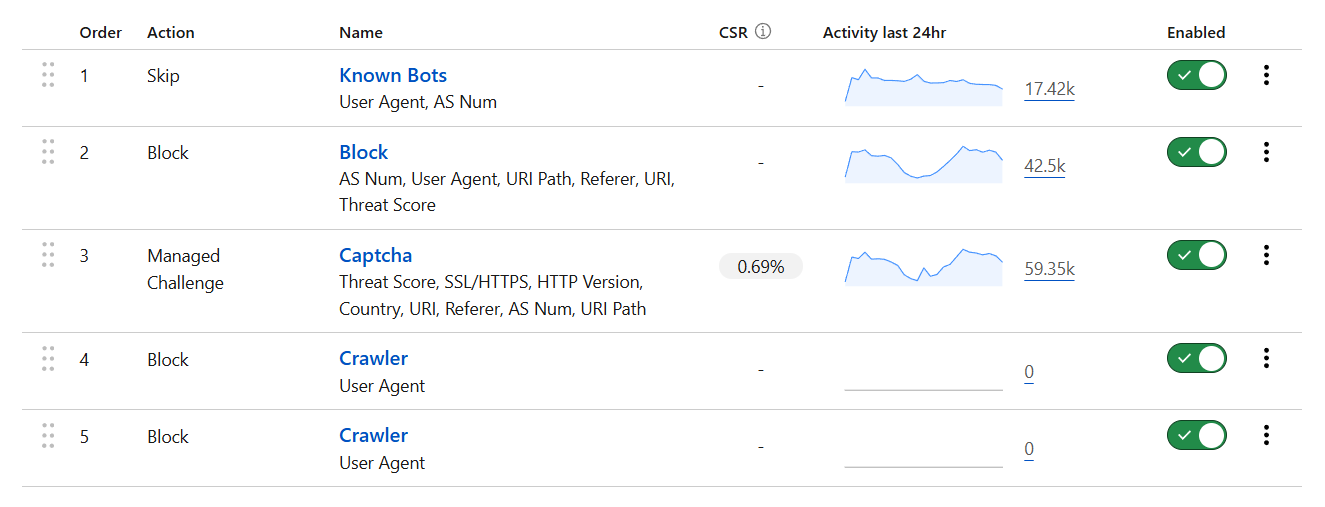Open the three-dot menu for Known Bots
Viewport: 1325px width, 507px height.
pyautogui.click(x=1266, y=75)
